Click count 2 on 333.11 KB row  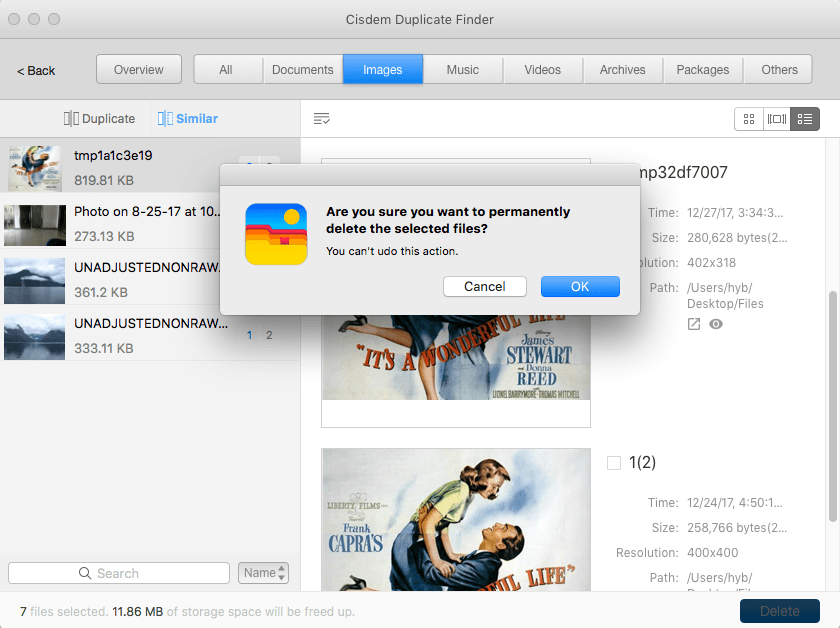269,335
